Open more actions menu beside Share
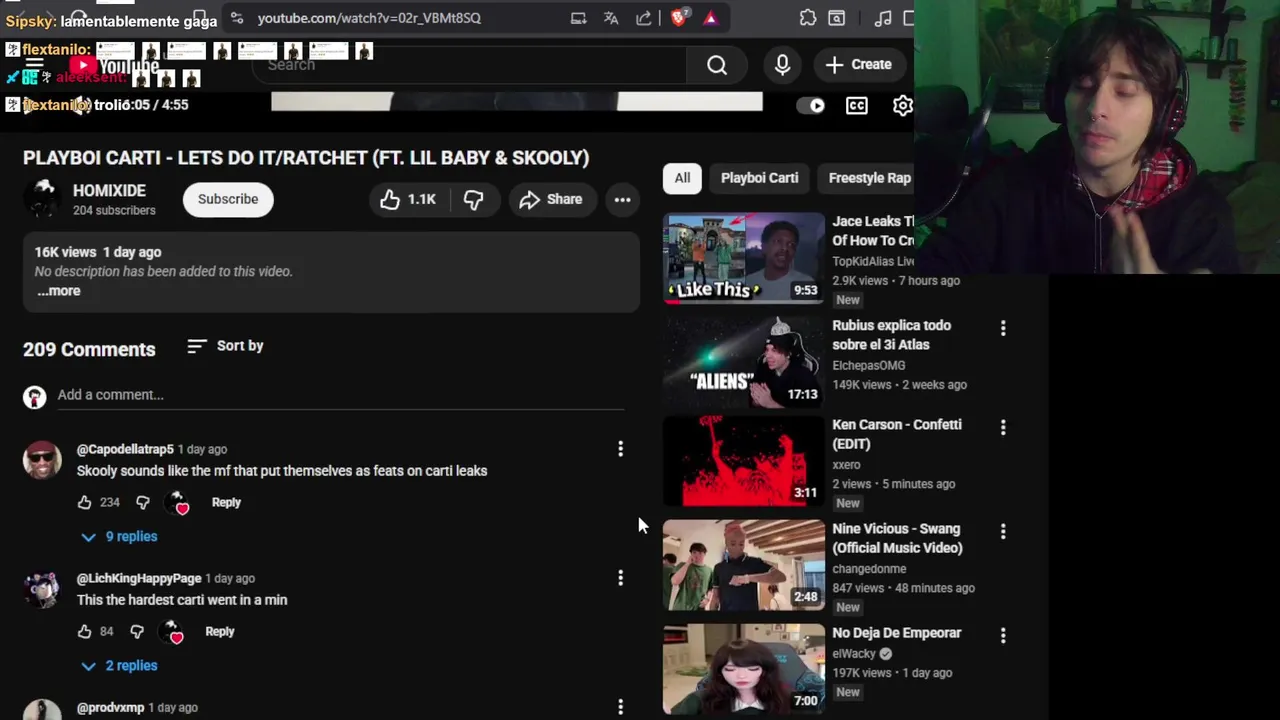 pyautogui.click(x=622, y=199)
